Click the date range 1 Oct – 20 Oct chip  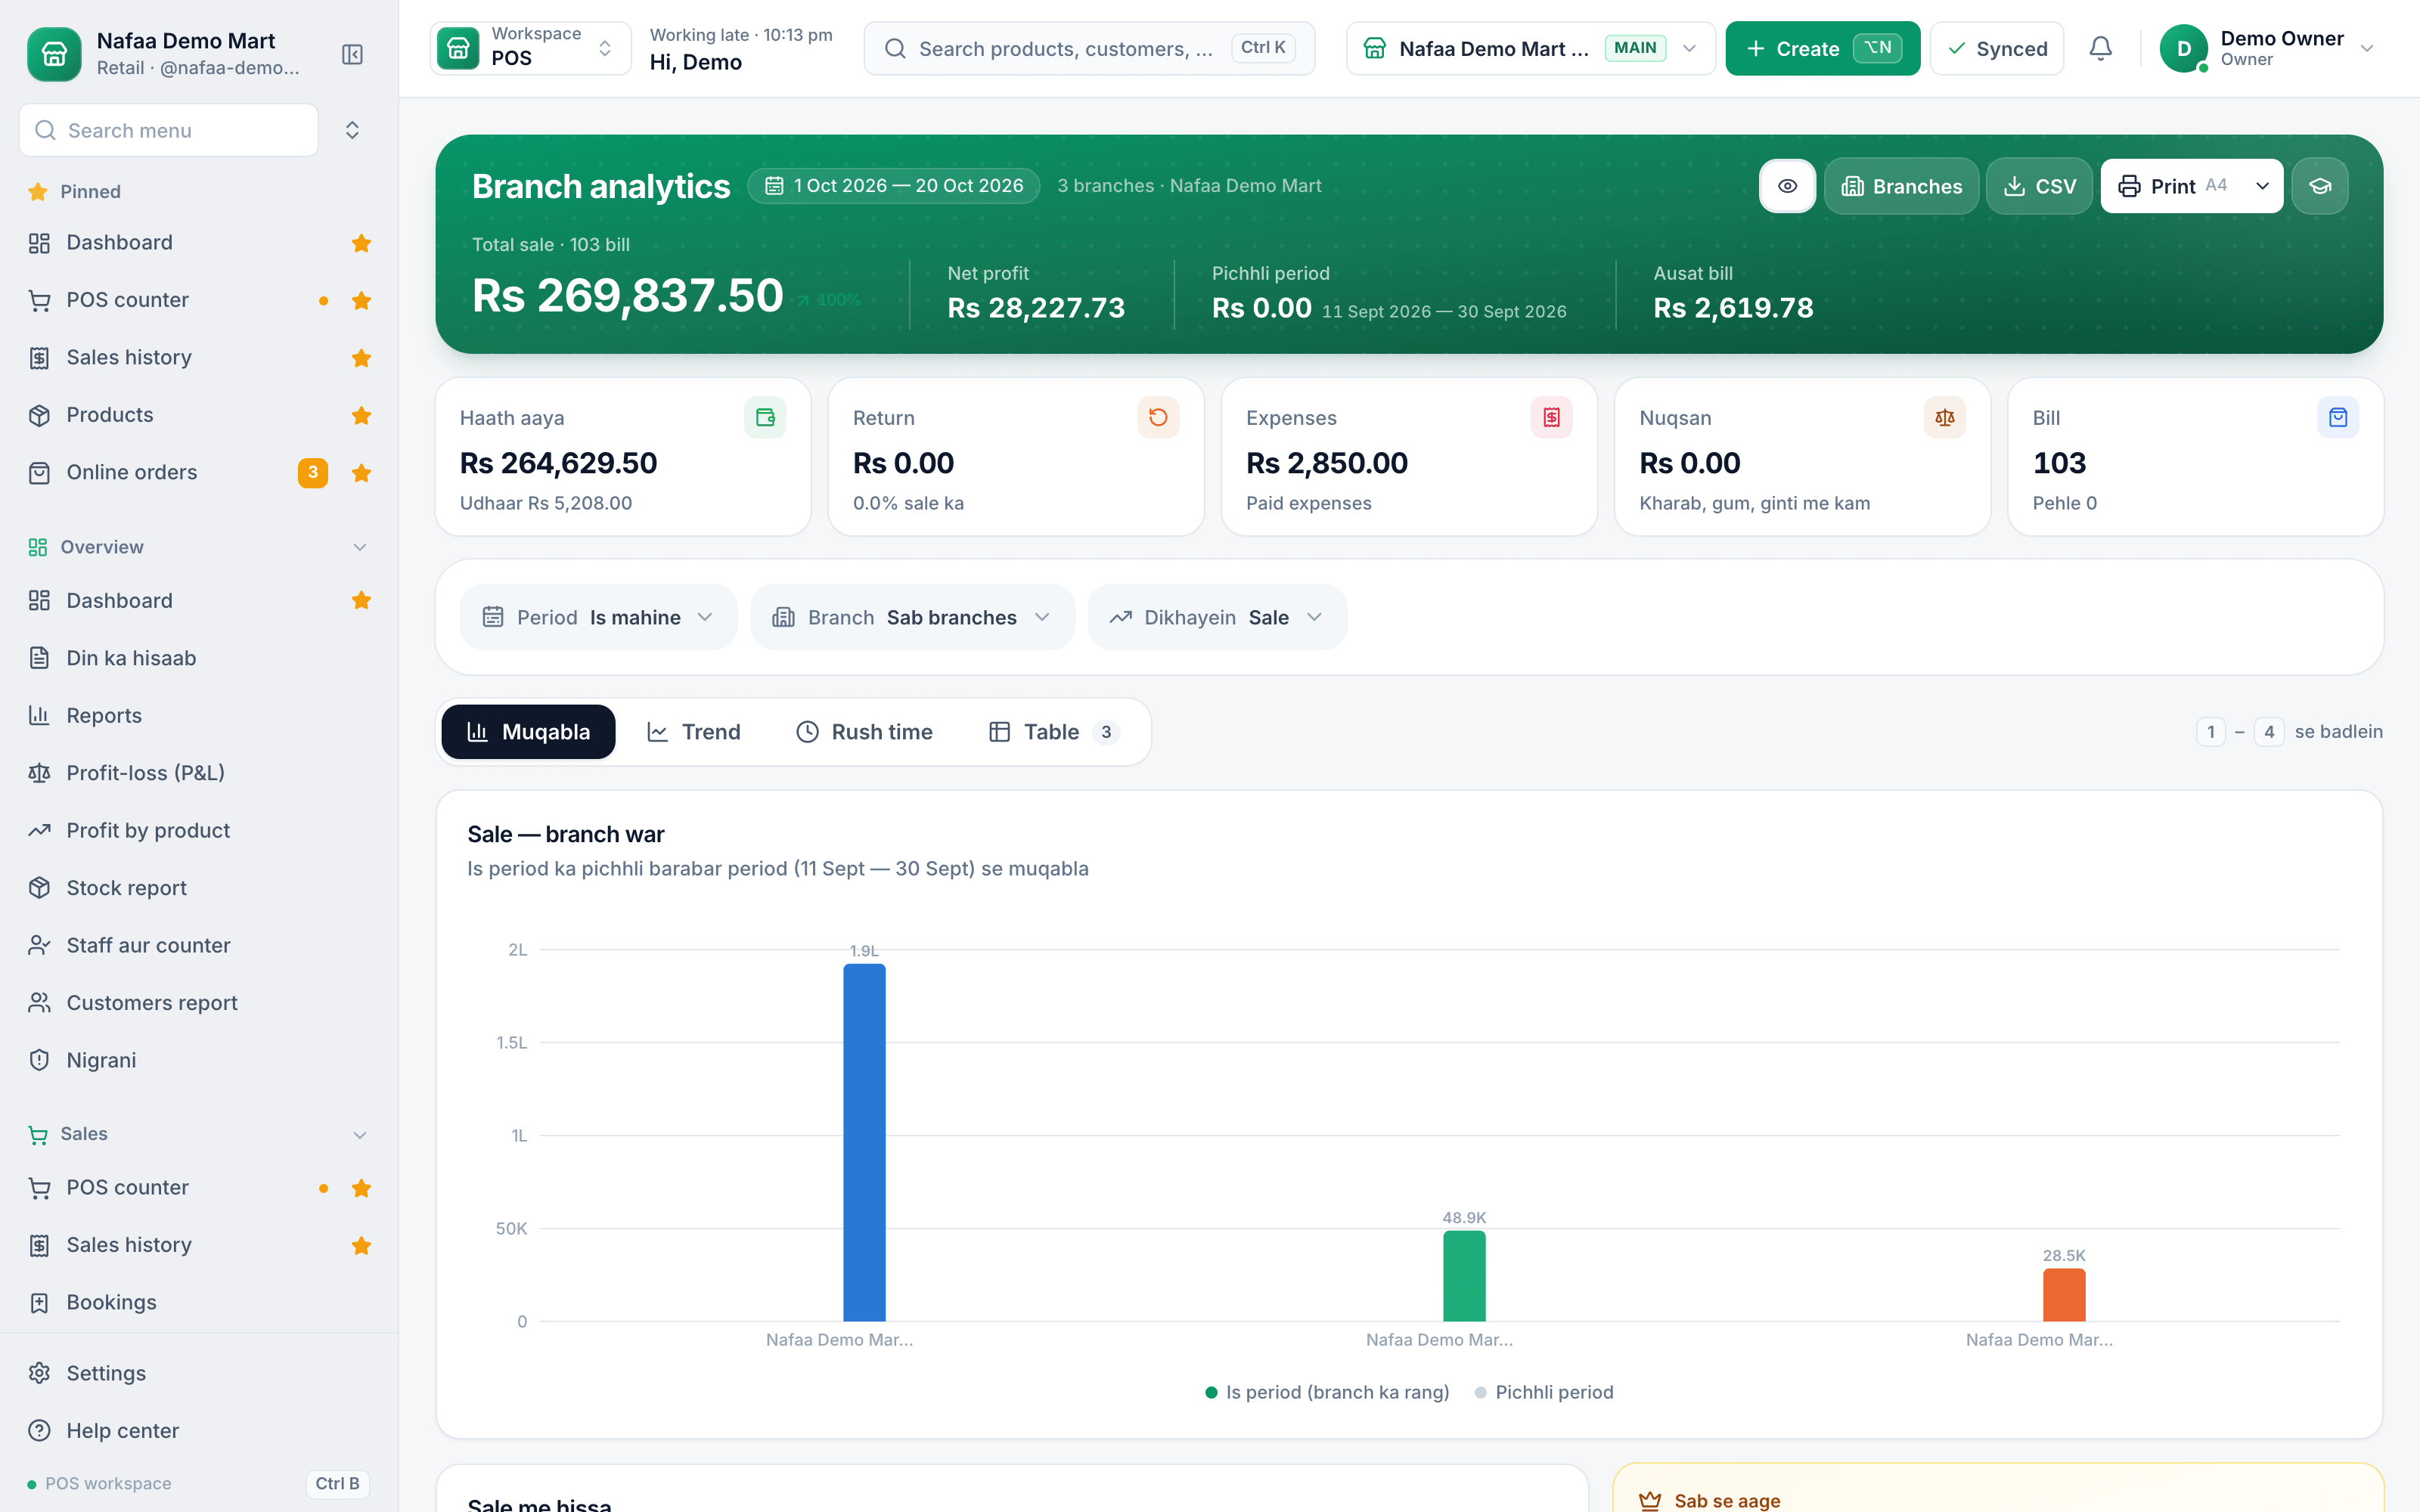tap(894, 186)
